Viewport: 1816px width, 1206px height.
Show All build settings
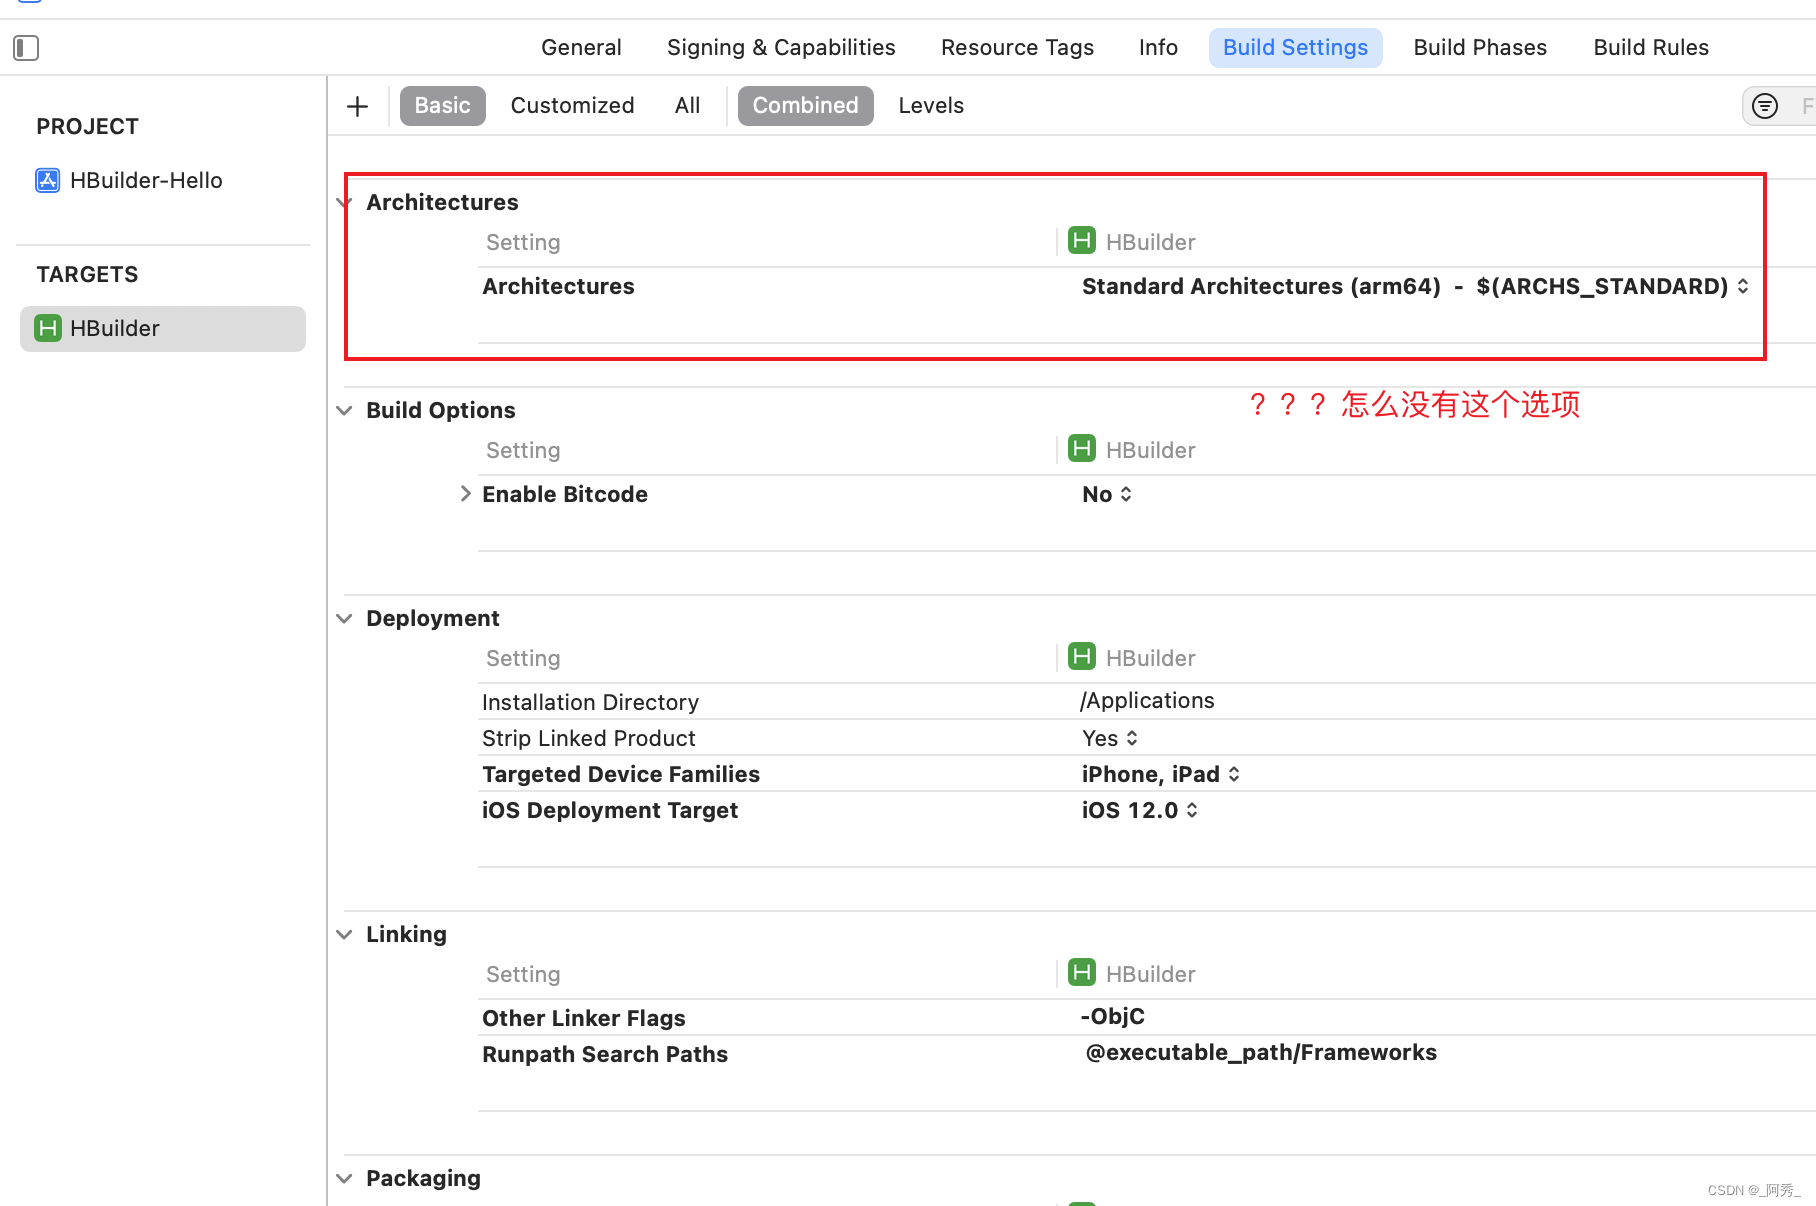687,106
